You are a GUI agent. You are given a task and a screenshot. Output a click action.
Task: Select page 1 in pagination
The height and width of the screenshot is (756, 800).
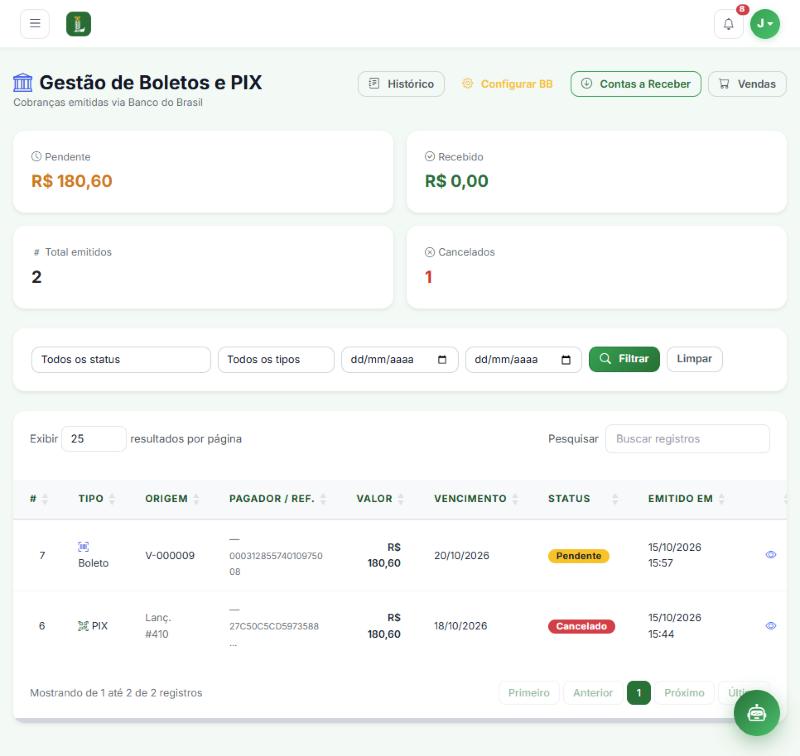(x=639, y=693)
